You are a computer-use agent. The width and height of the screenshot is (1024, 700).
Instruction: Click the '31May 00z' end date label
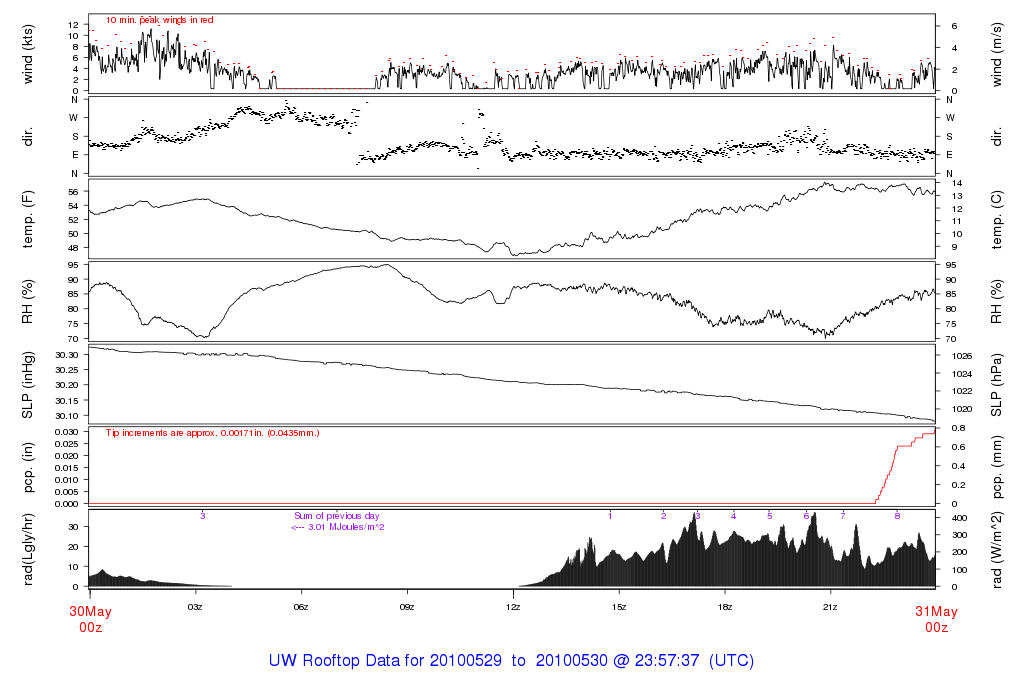pos(936,619)
